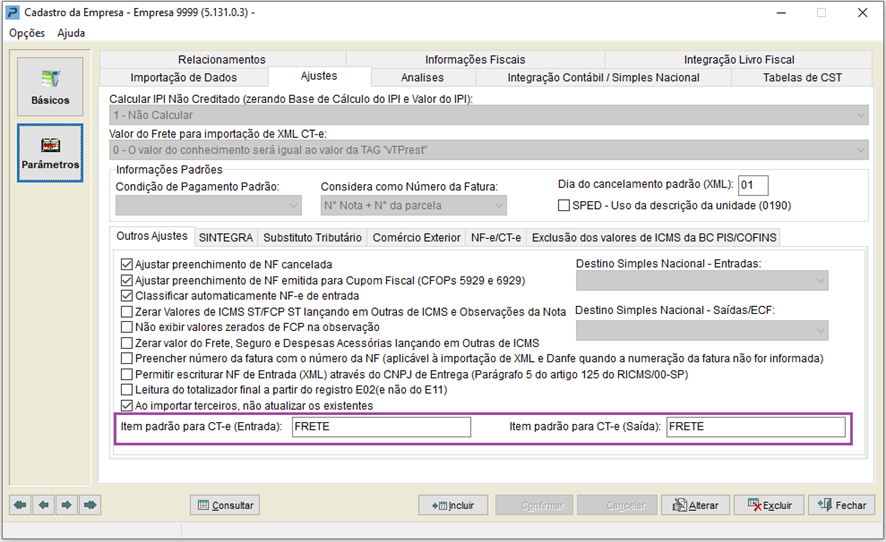This screenshot has width=886, height=542.
Task: Go to the next record arrow
Action: [x=67, y=505]
